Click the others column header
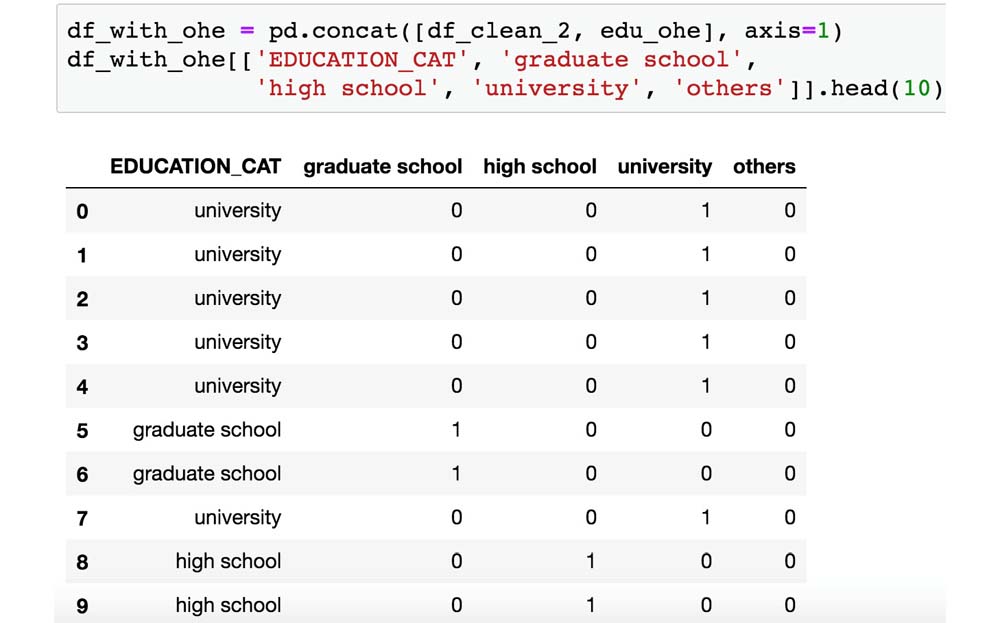This screenshot has height=623, width=1000. (x=764, y=167)
